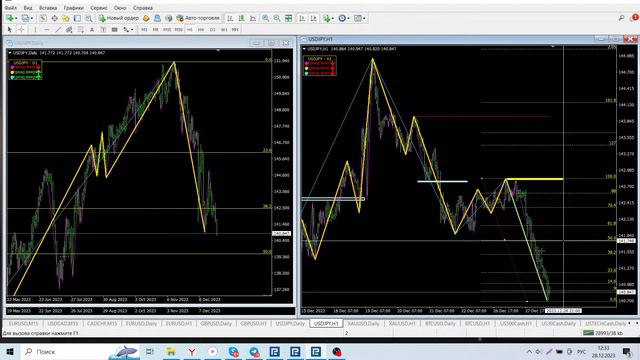Click the triangle beside USDJPY,Daily chart title
The height and width of the screenshot is (360, 640).
click(10, 53)
